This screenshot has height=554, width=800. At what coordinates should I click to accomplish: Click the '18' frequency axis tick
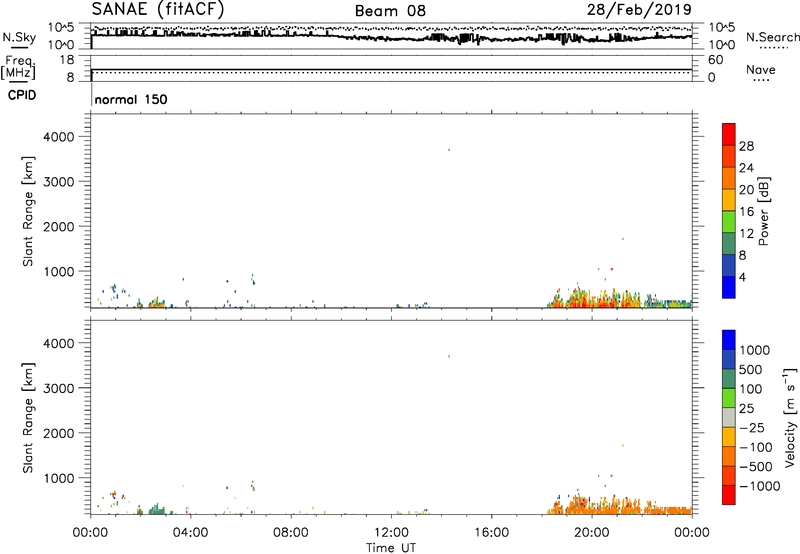tap(67, 60)
